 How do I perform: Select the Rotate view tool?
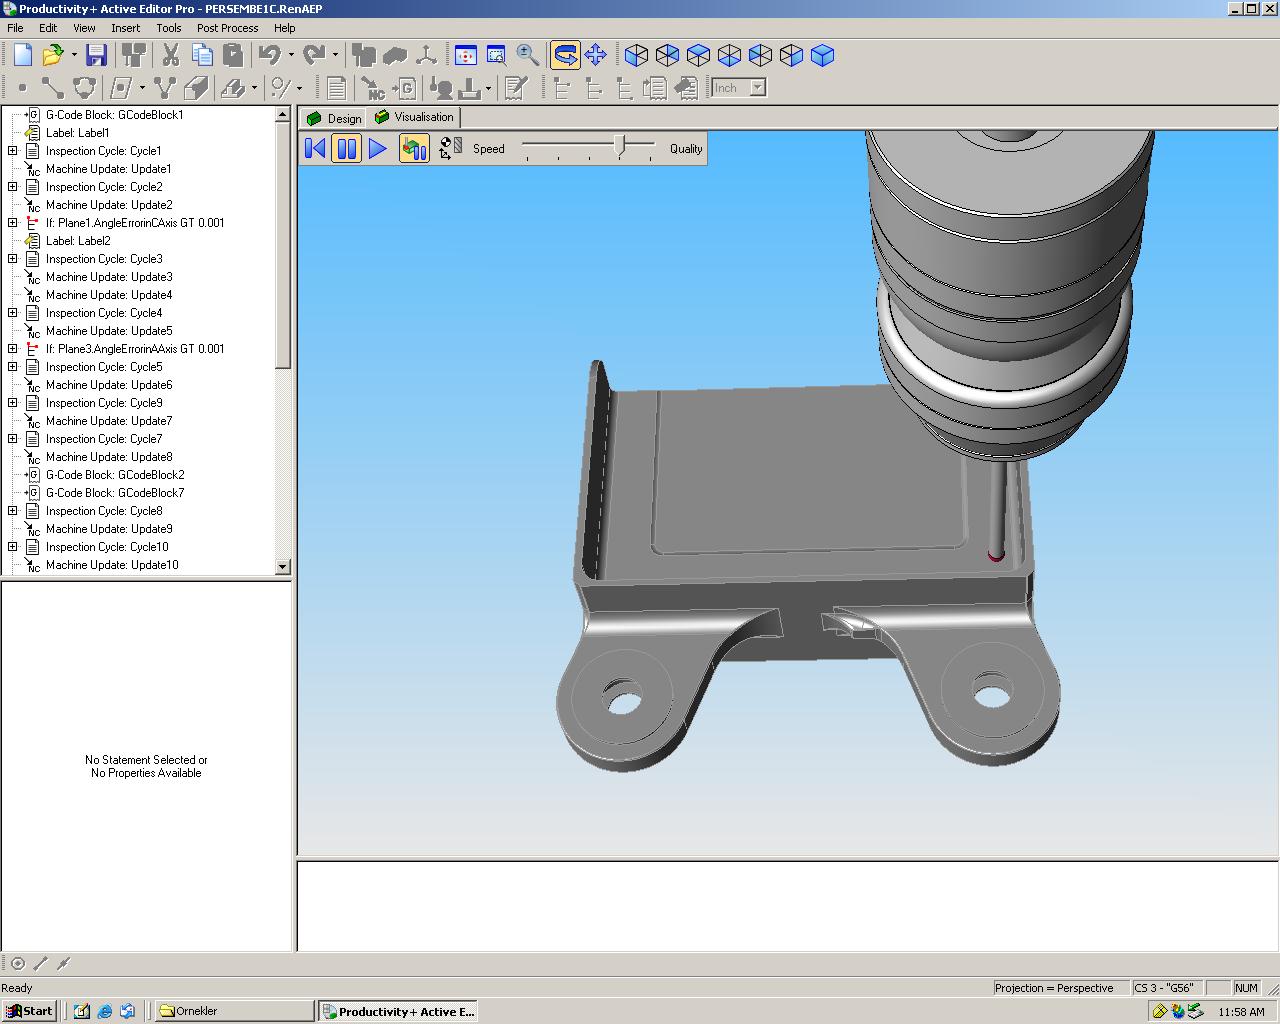point(565,55)
